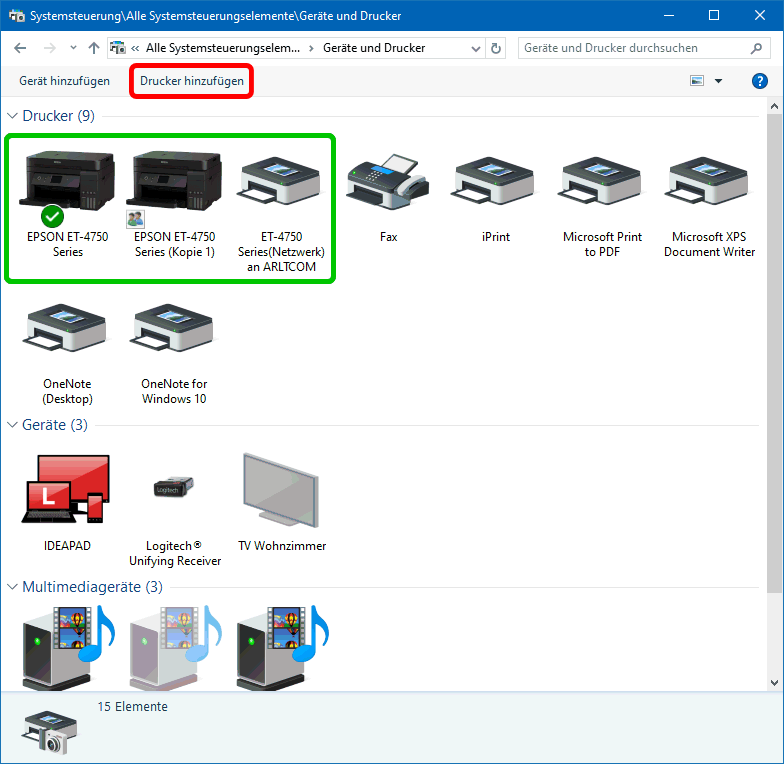784x764 pixels.
Task: Open the help question mark icon
Action: (759, 81)
